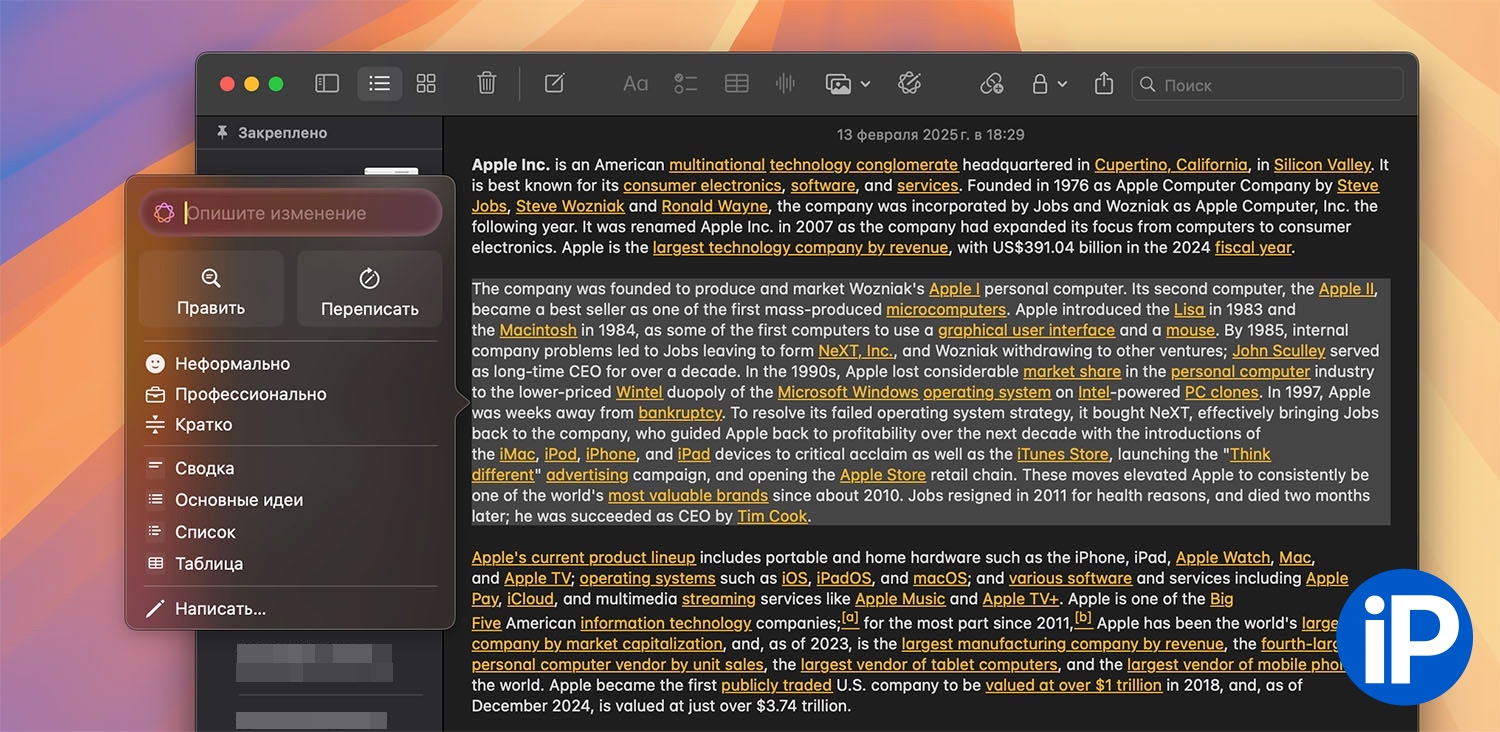Click the Править proofread button

(x=211, y=289)
